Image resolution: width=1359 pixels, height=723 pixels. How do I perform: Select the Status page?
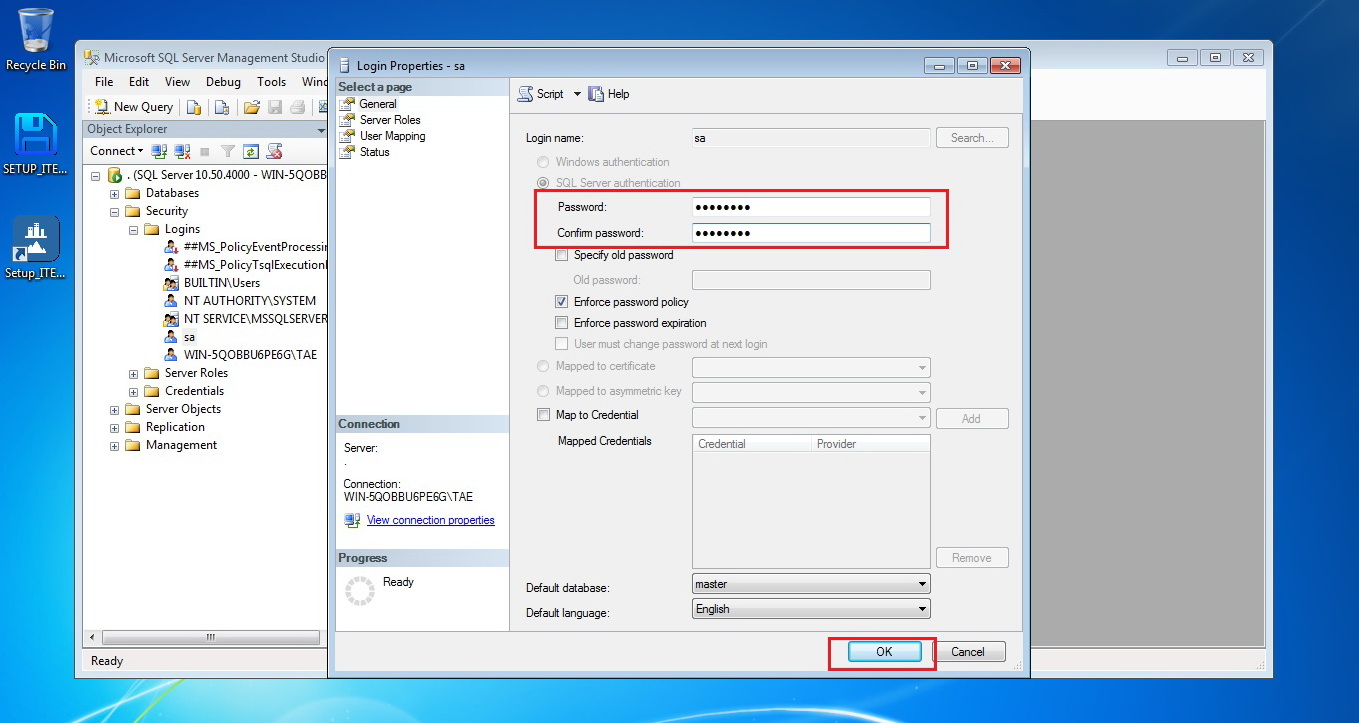point(374,152)
